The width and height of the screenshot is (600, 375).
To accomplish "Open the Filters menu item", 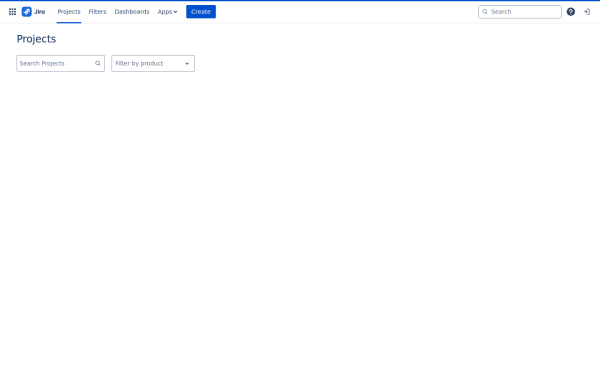I will click(x=97, y=12).
